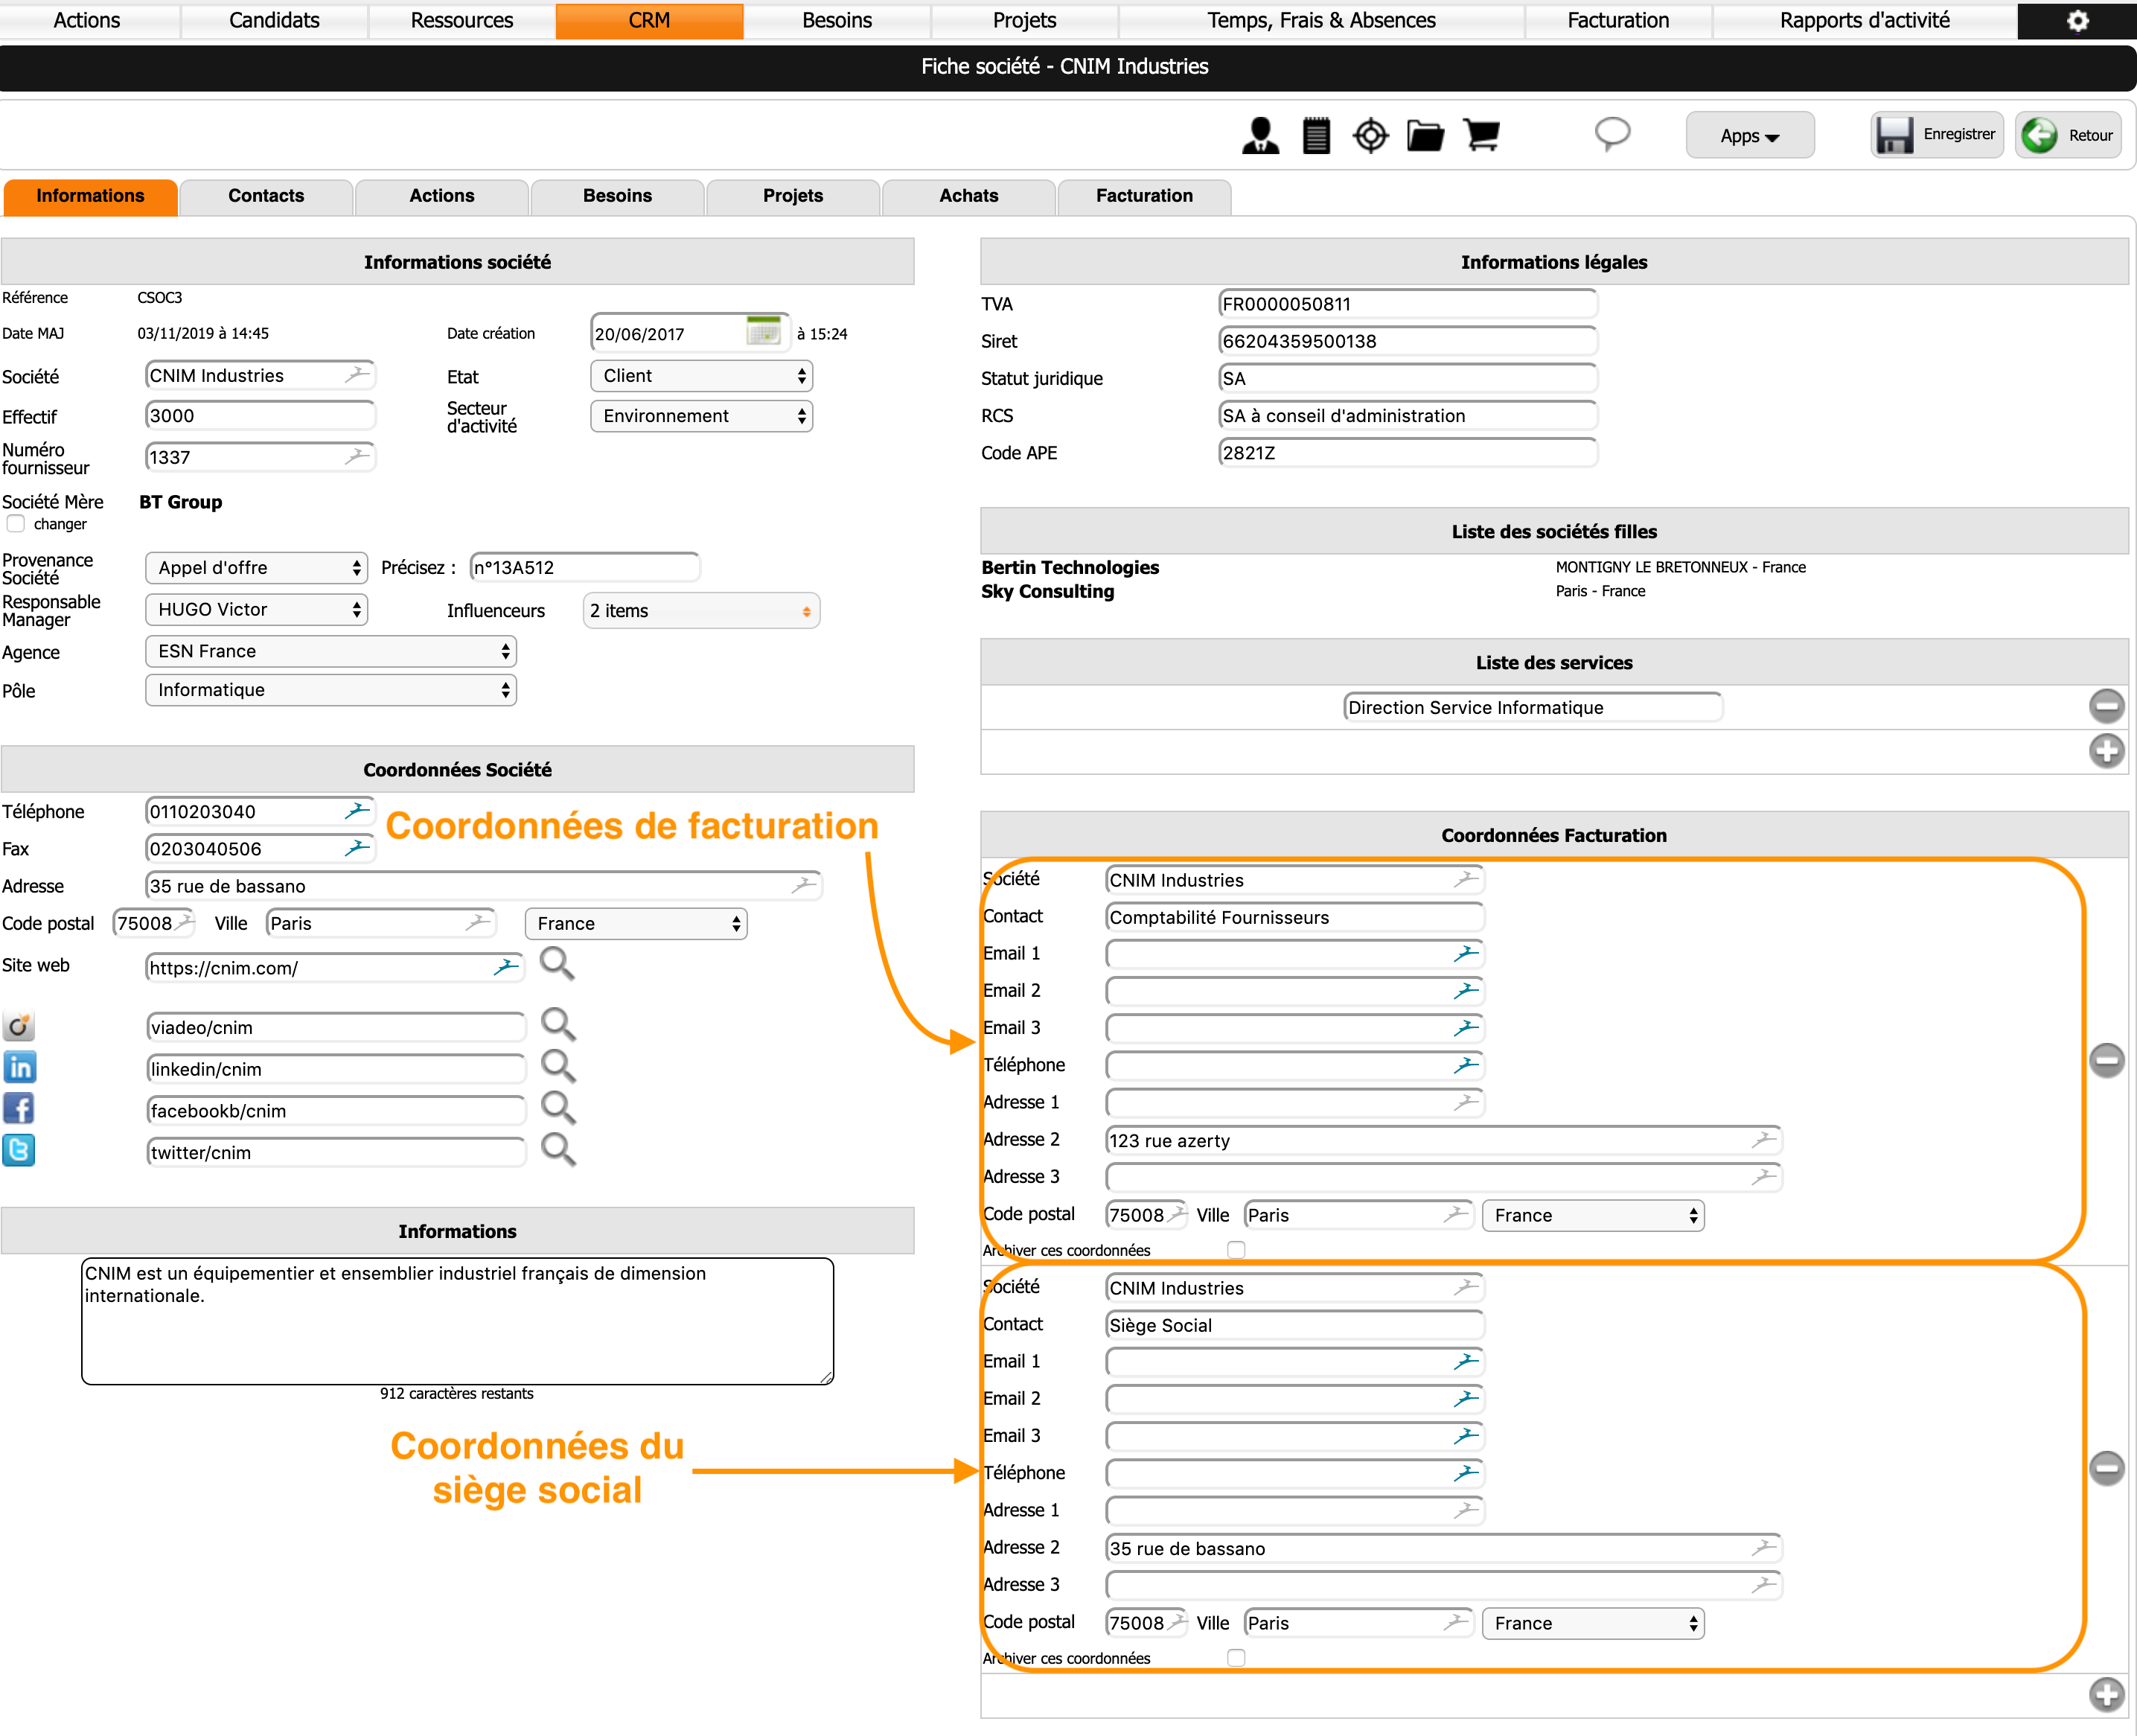Click the shopping cart icon

(1481, 135)
